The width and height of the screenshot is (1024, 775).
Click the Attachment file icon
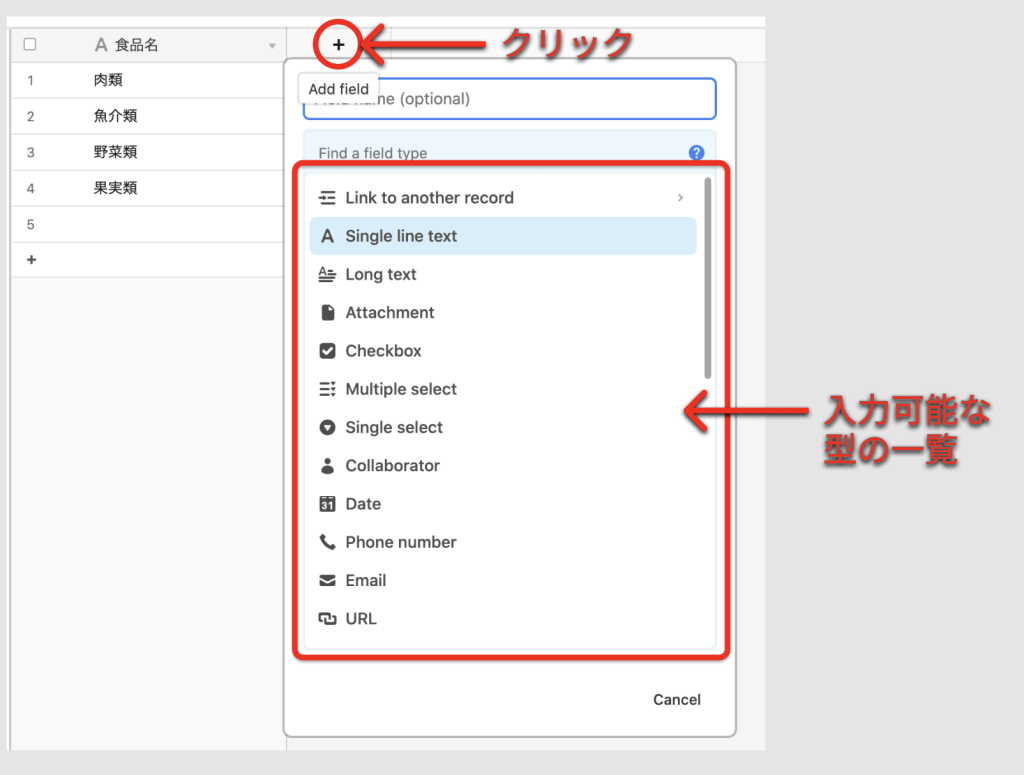327,313
